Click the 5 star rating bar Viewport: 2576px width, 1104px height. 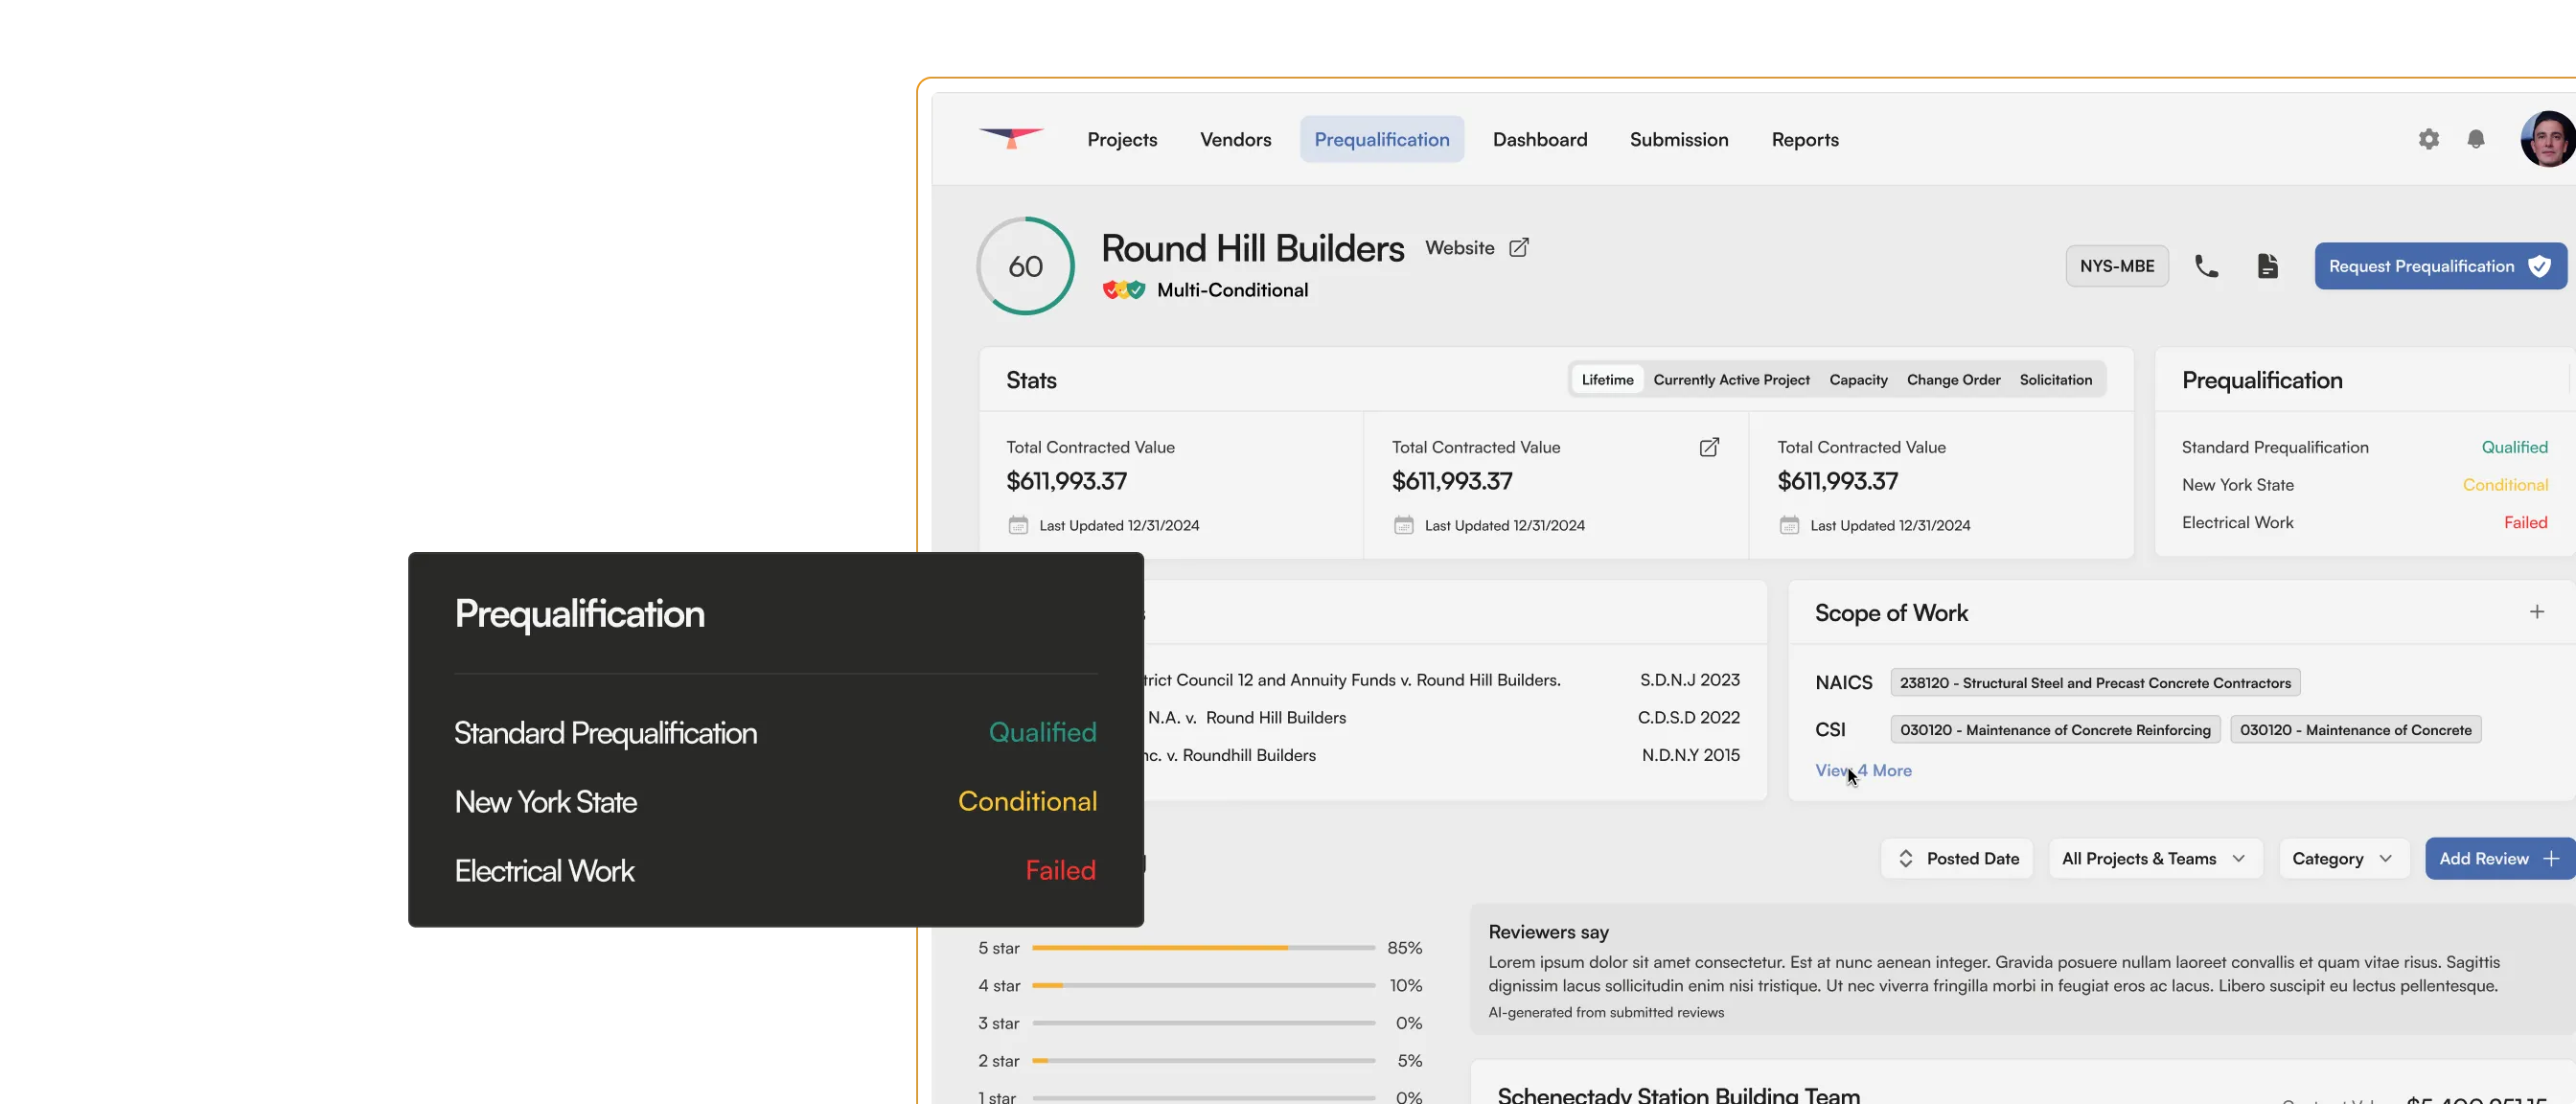tap(1203, 948)
